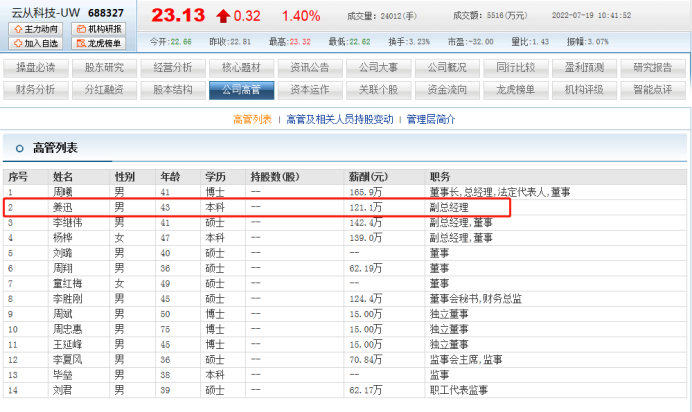Switch to 股东研究 tab
The height and width of the screenshot is (412, 692).
click(x=104, y=68)
